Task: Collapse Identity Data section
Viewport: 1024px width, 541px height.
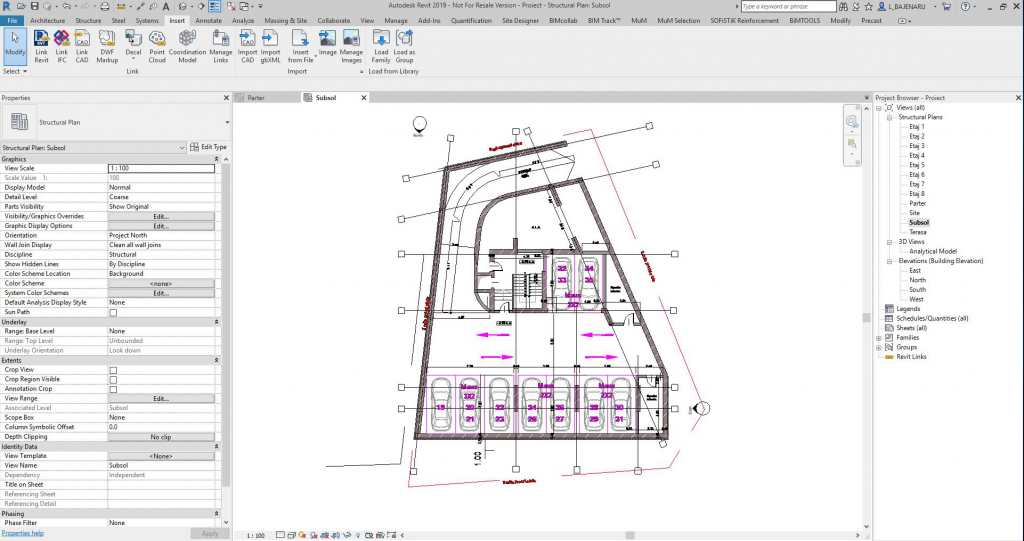Action: coord(217,446)
